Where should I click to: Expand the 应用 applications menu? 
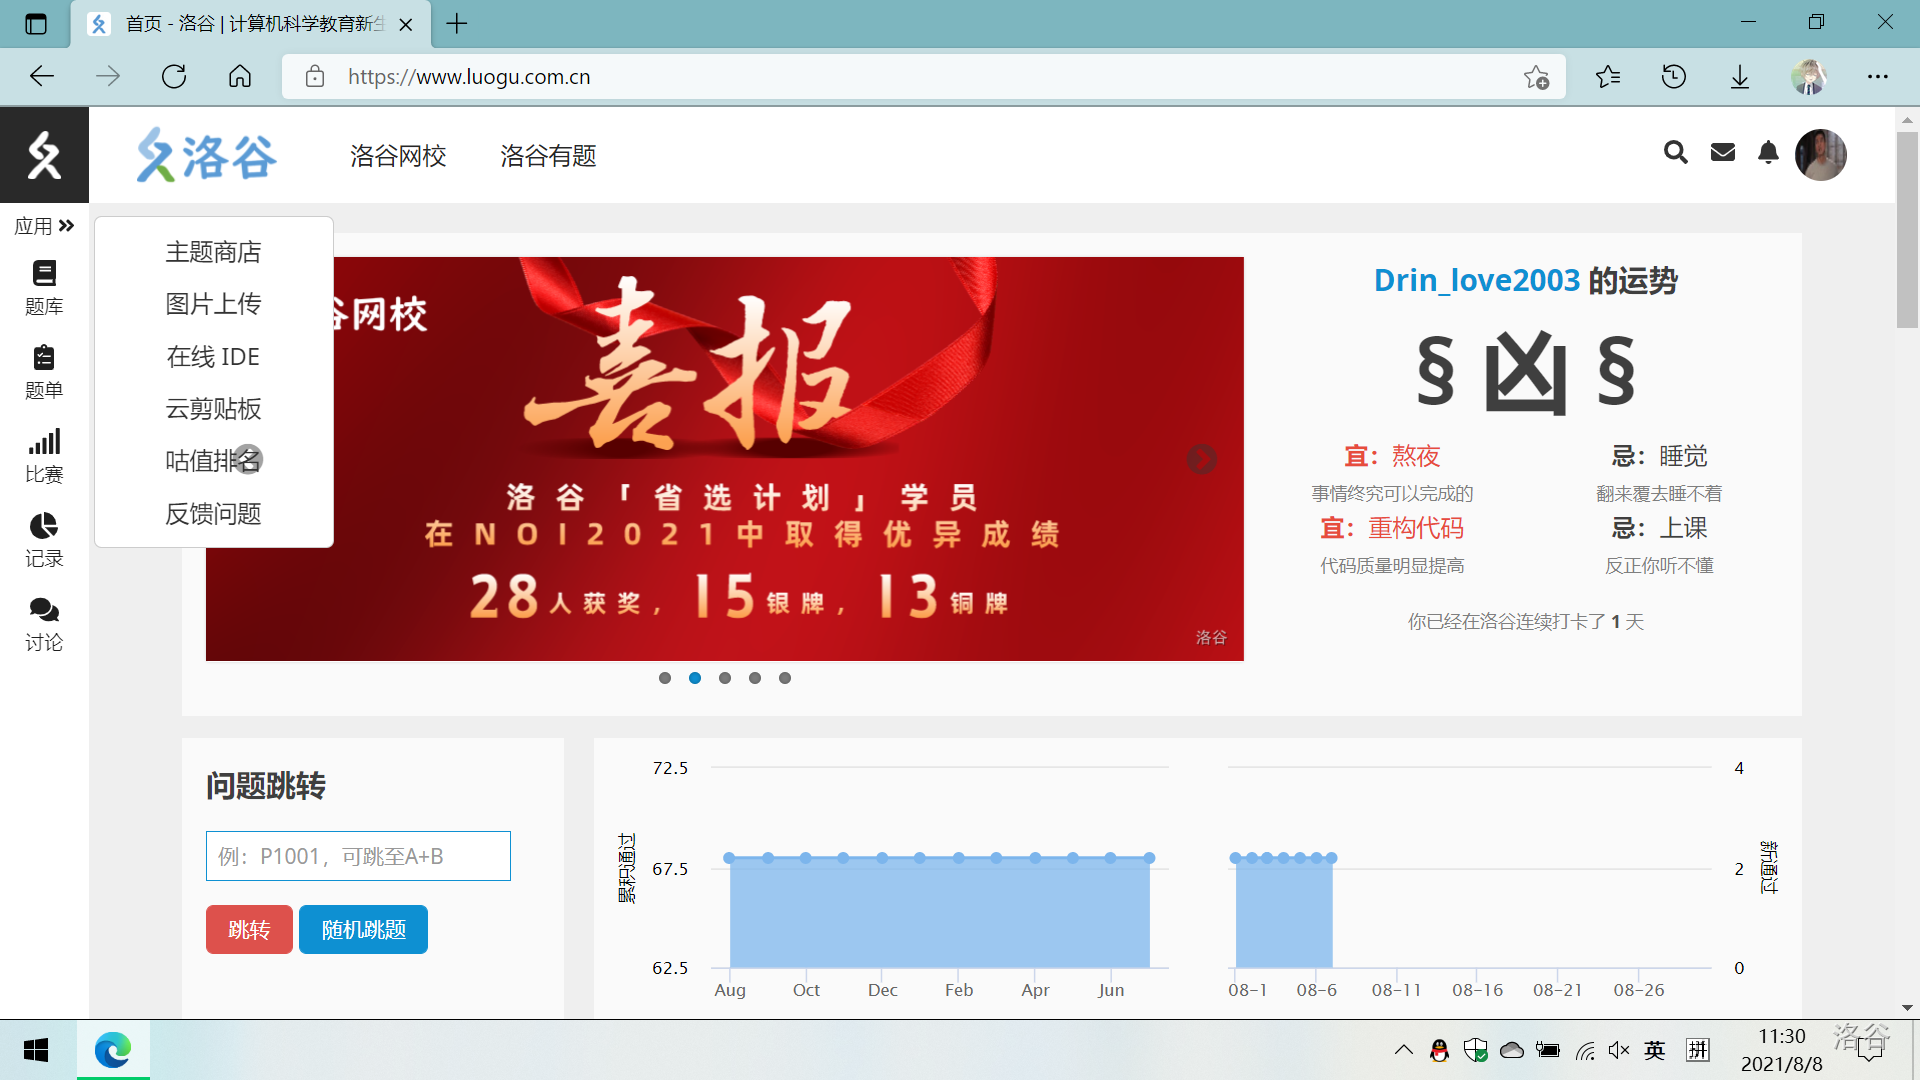click(x=44, y=226)
